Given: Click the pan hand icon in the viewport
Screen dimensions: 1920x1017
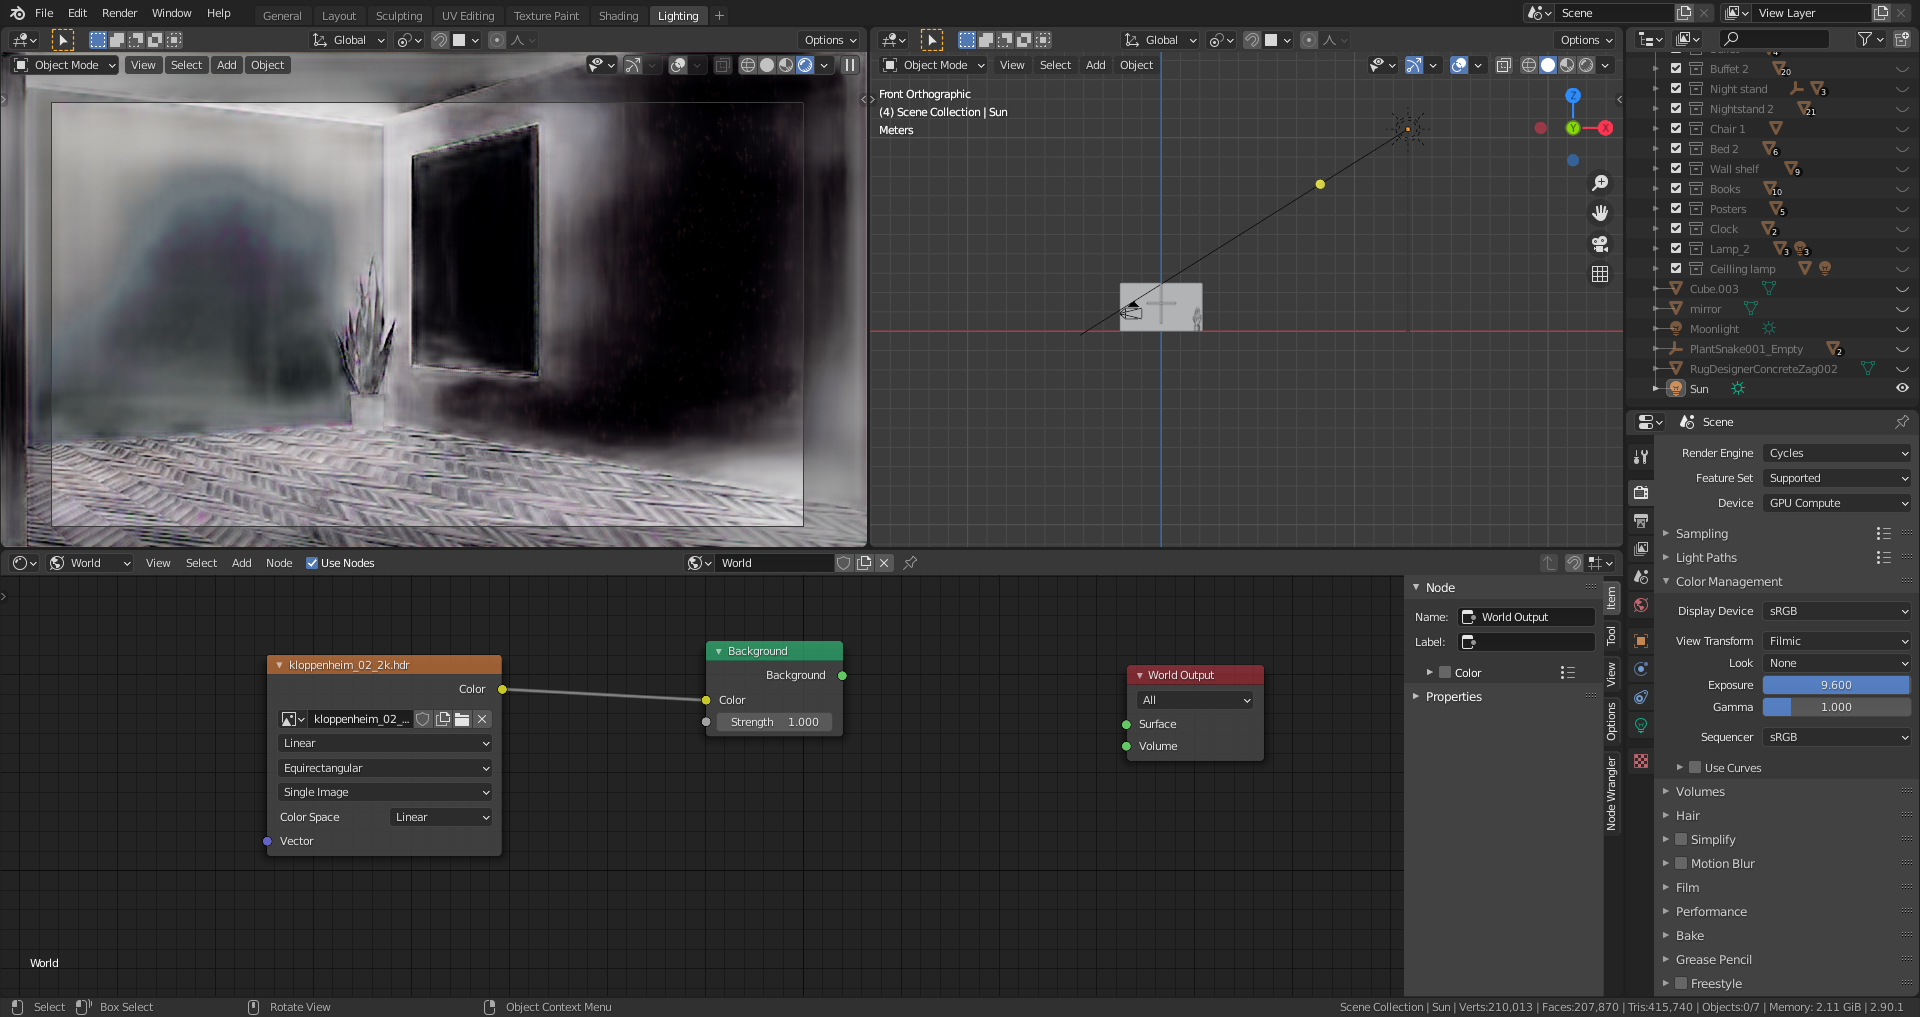Looking at the screenshot, I should pos(1600,213).
